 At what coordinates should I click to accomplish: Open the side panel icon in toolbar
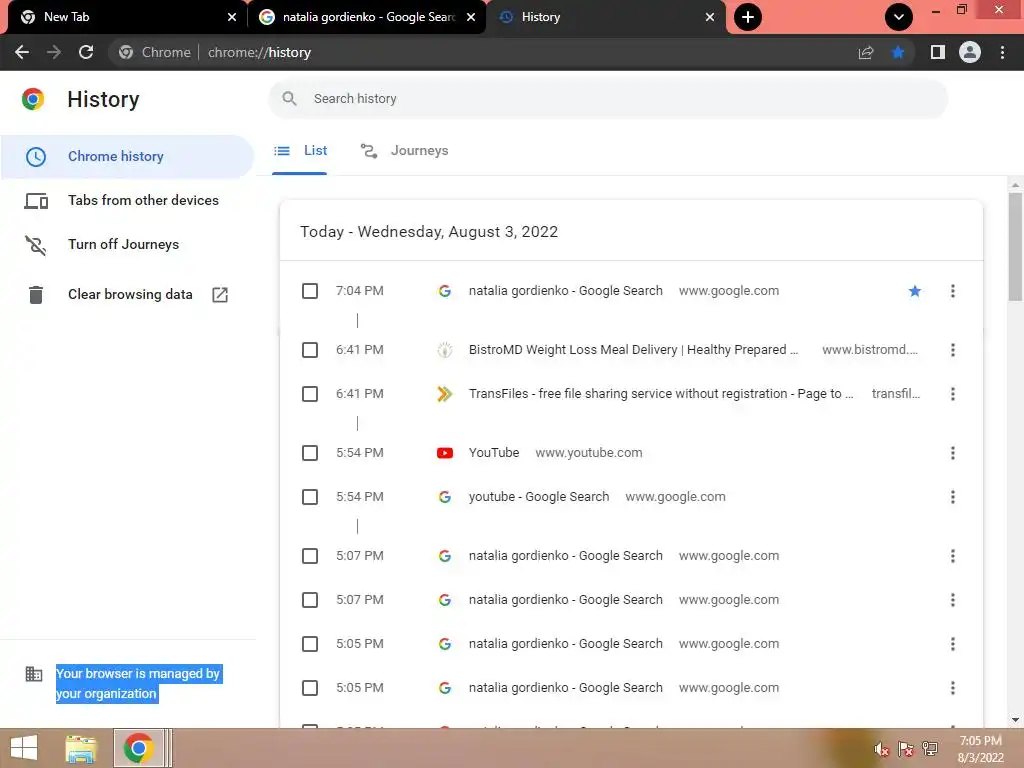pyautogui.click(x=938, y=52)
